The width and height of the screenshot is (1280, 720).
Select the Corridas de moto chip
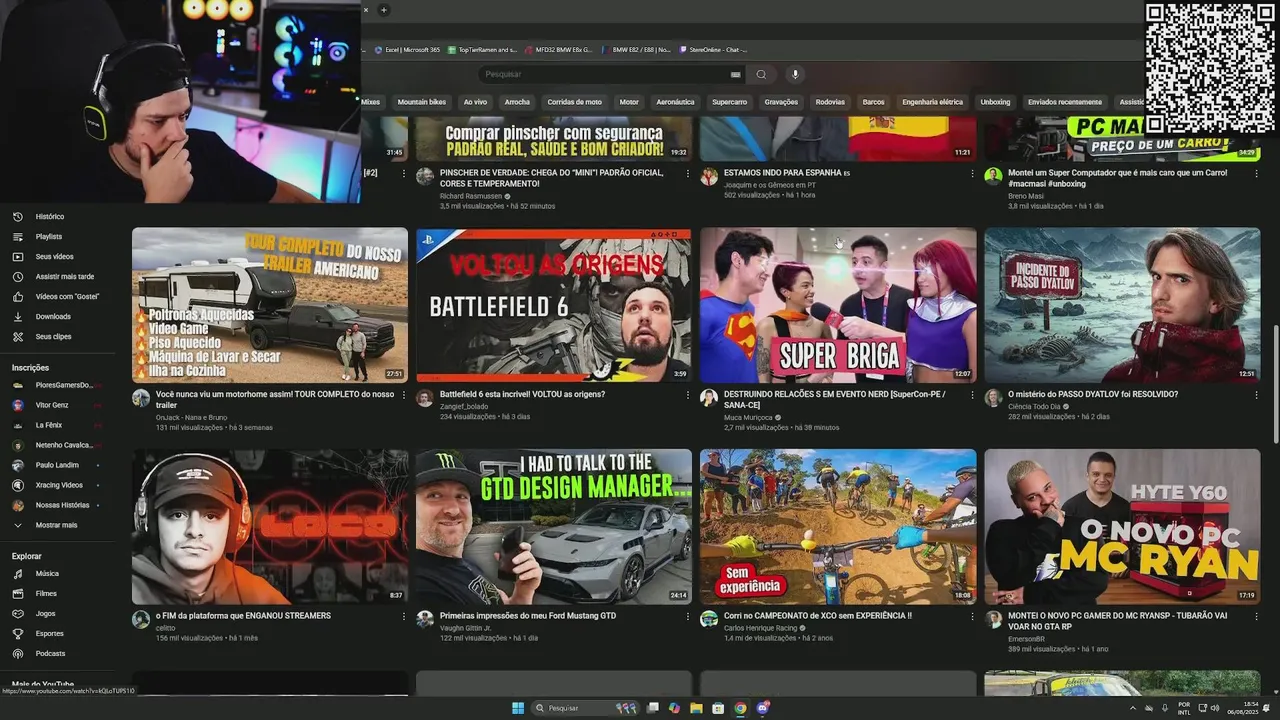point(575,102)
